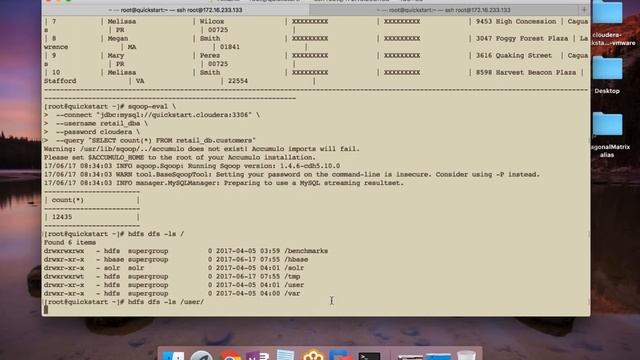Screen dimensions: 640x360
Task: Click the /user directory row
Action: pos(174,285)
